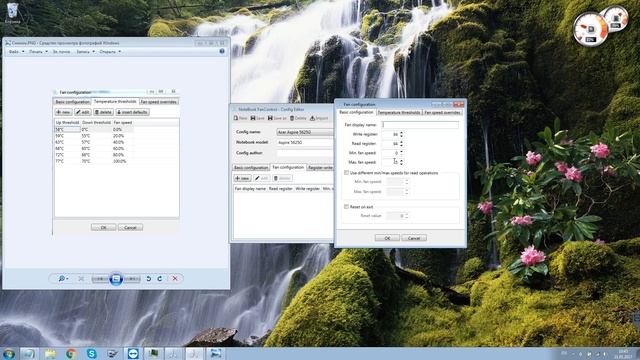Launch Google Chrome from the taskbar
Screen dimensions: 640x360
[x=71, y=353]
